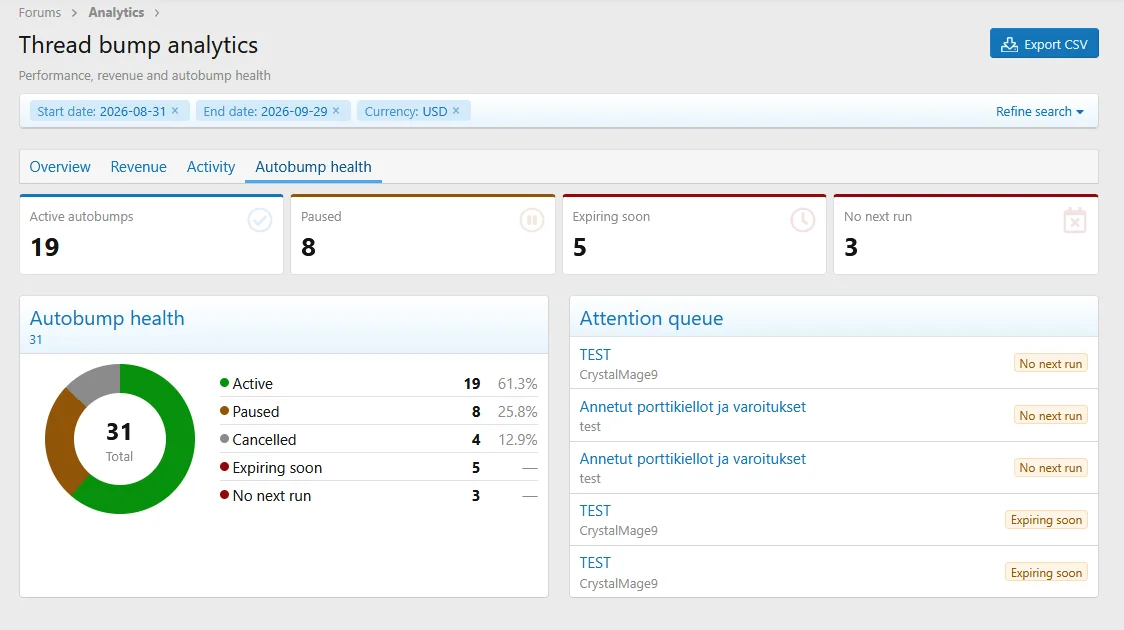Remove the Currency USD filter chip
This screenshot has width=1124, height=630.
tap(456, 110)
